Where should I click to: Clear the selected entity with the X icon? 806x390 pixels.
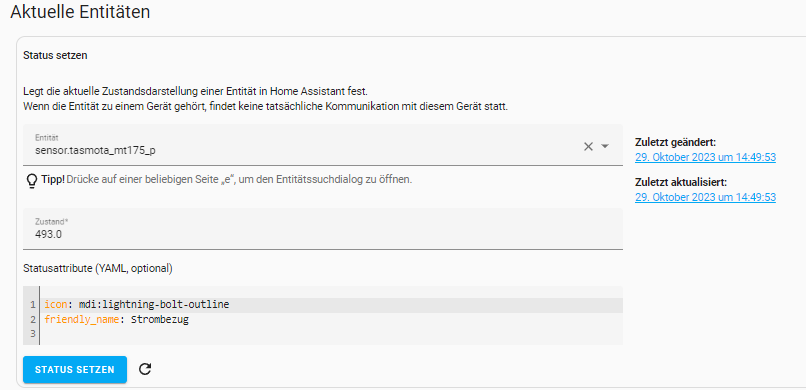coord(588,146)
